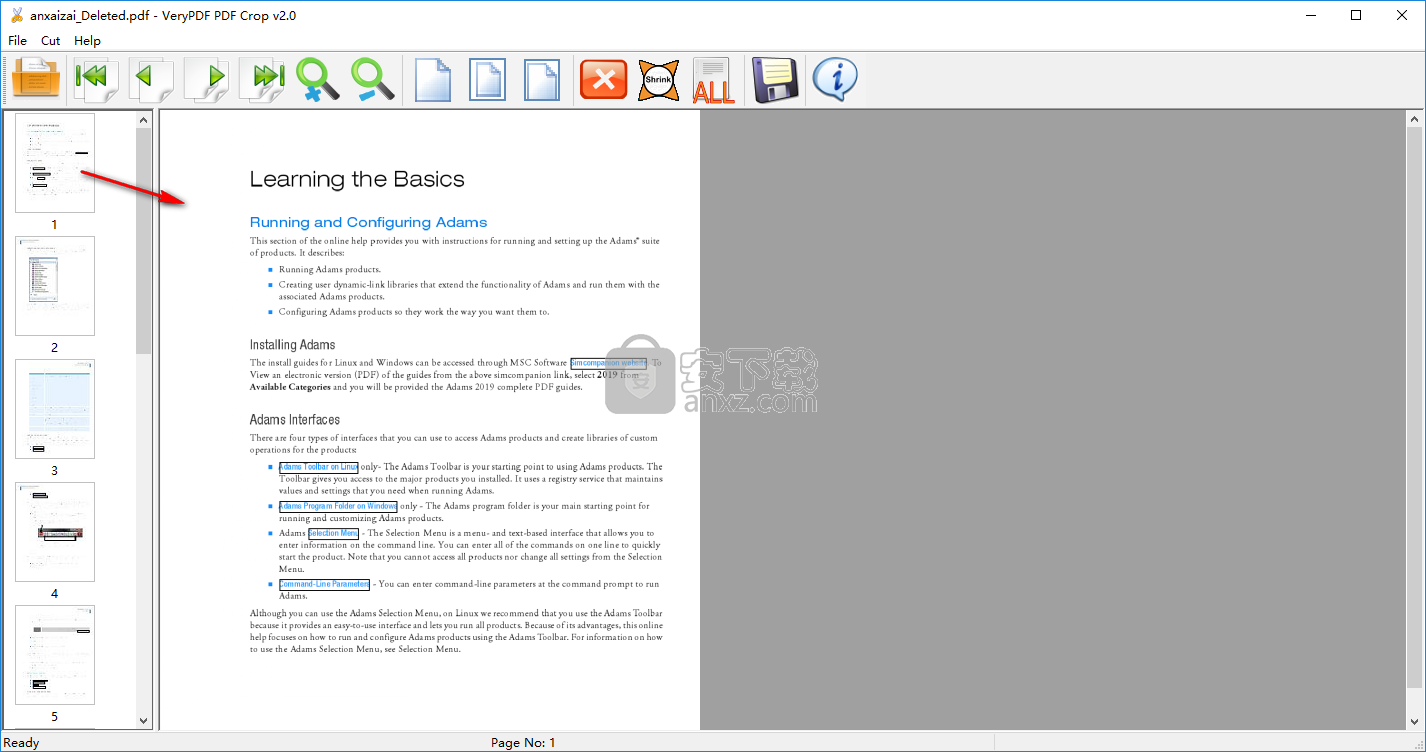Click the thumbnail panel scroll-down arrow
Viewport: 1426px width, 752px height.
tap(143, 720)
